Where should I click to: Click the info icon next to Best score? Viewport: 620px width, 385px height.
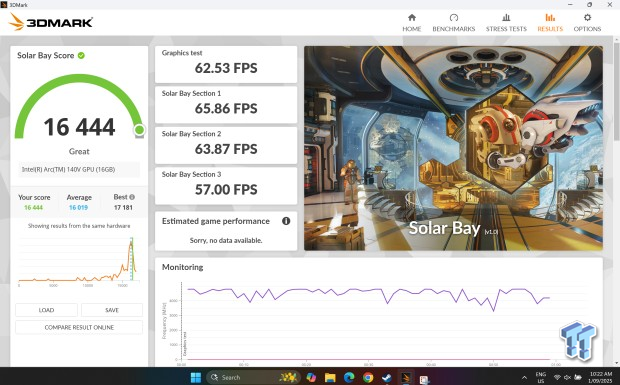click(132, 197)
